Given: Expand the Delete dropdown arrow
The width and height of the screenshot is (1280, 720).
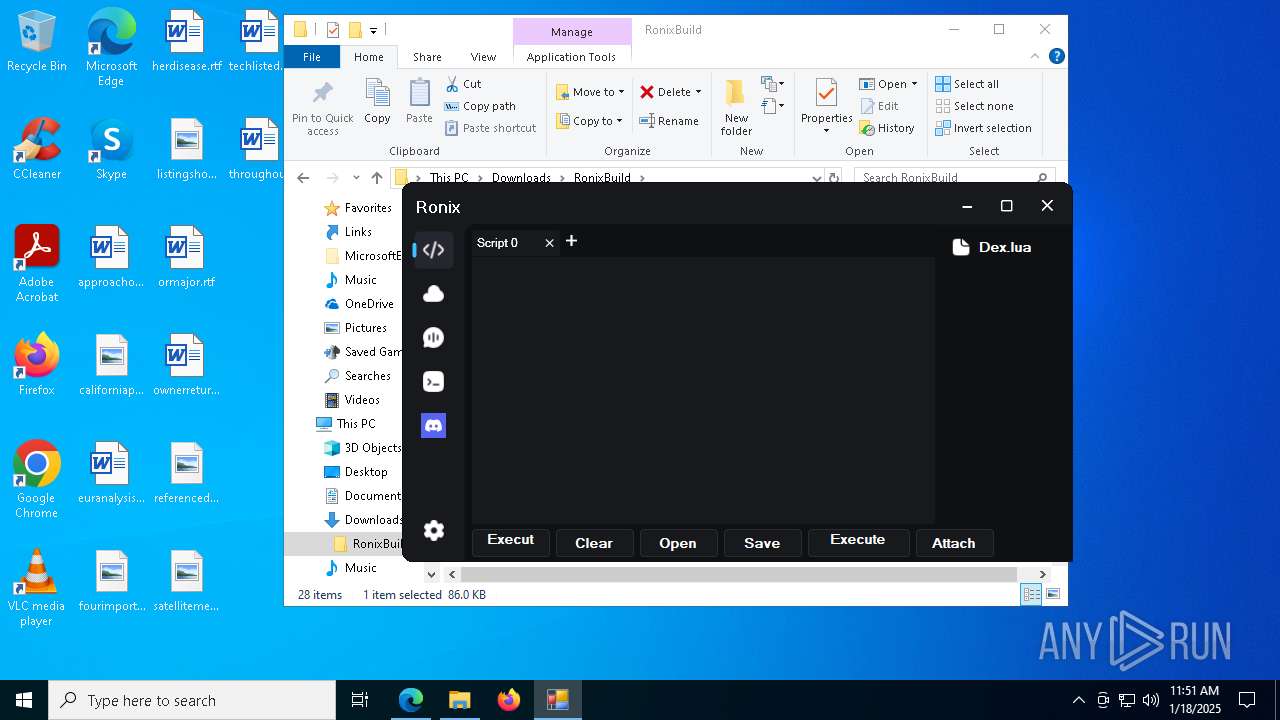Looking at the screenshot, I should 698,92.
